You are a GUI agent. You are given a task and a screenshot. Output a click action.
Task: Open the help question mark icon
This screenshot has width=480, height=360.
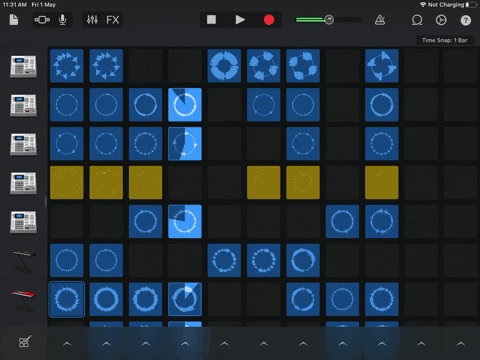(466, 20)
